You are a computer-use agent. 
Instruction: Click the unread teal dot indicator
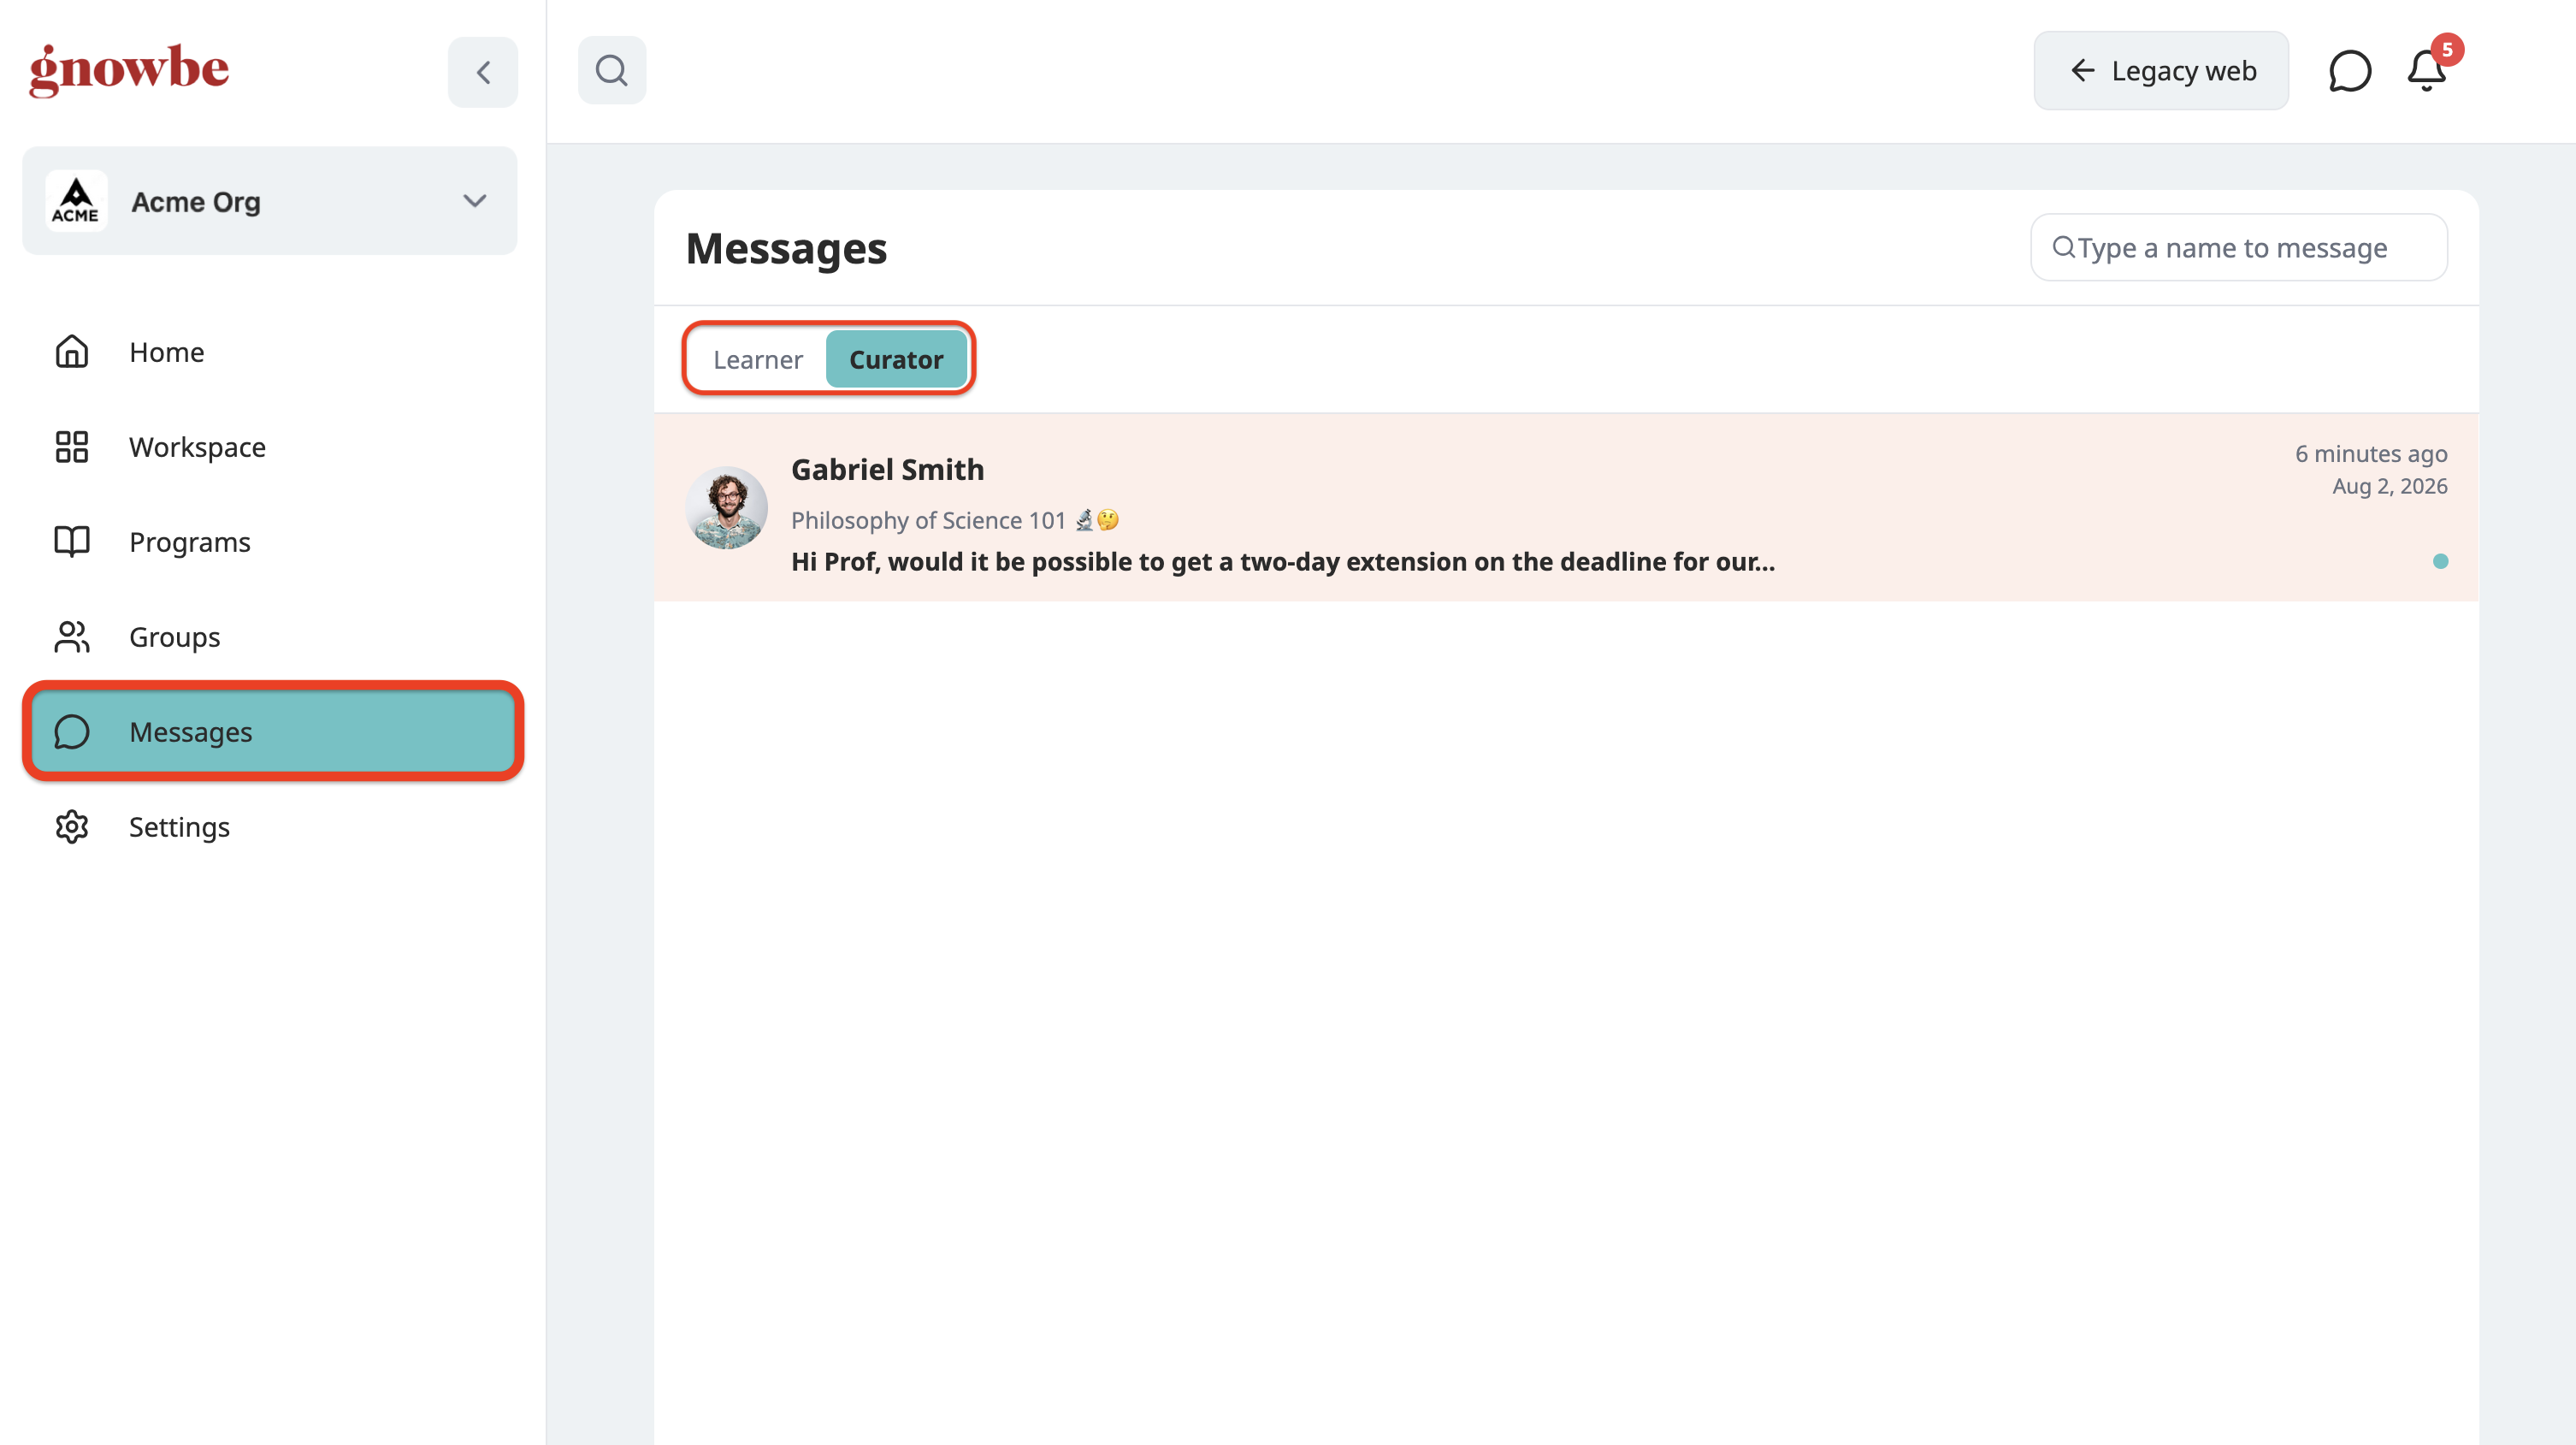(2440, 561)
